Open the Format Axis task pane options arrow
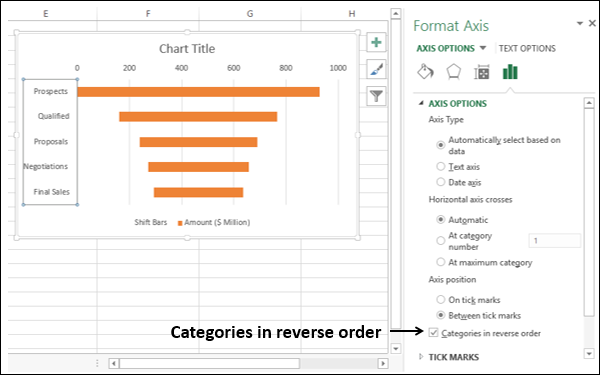The image size is (600, 375). pyautogui.click(x=580, y=24)
